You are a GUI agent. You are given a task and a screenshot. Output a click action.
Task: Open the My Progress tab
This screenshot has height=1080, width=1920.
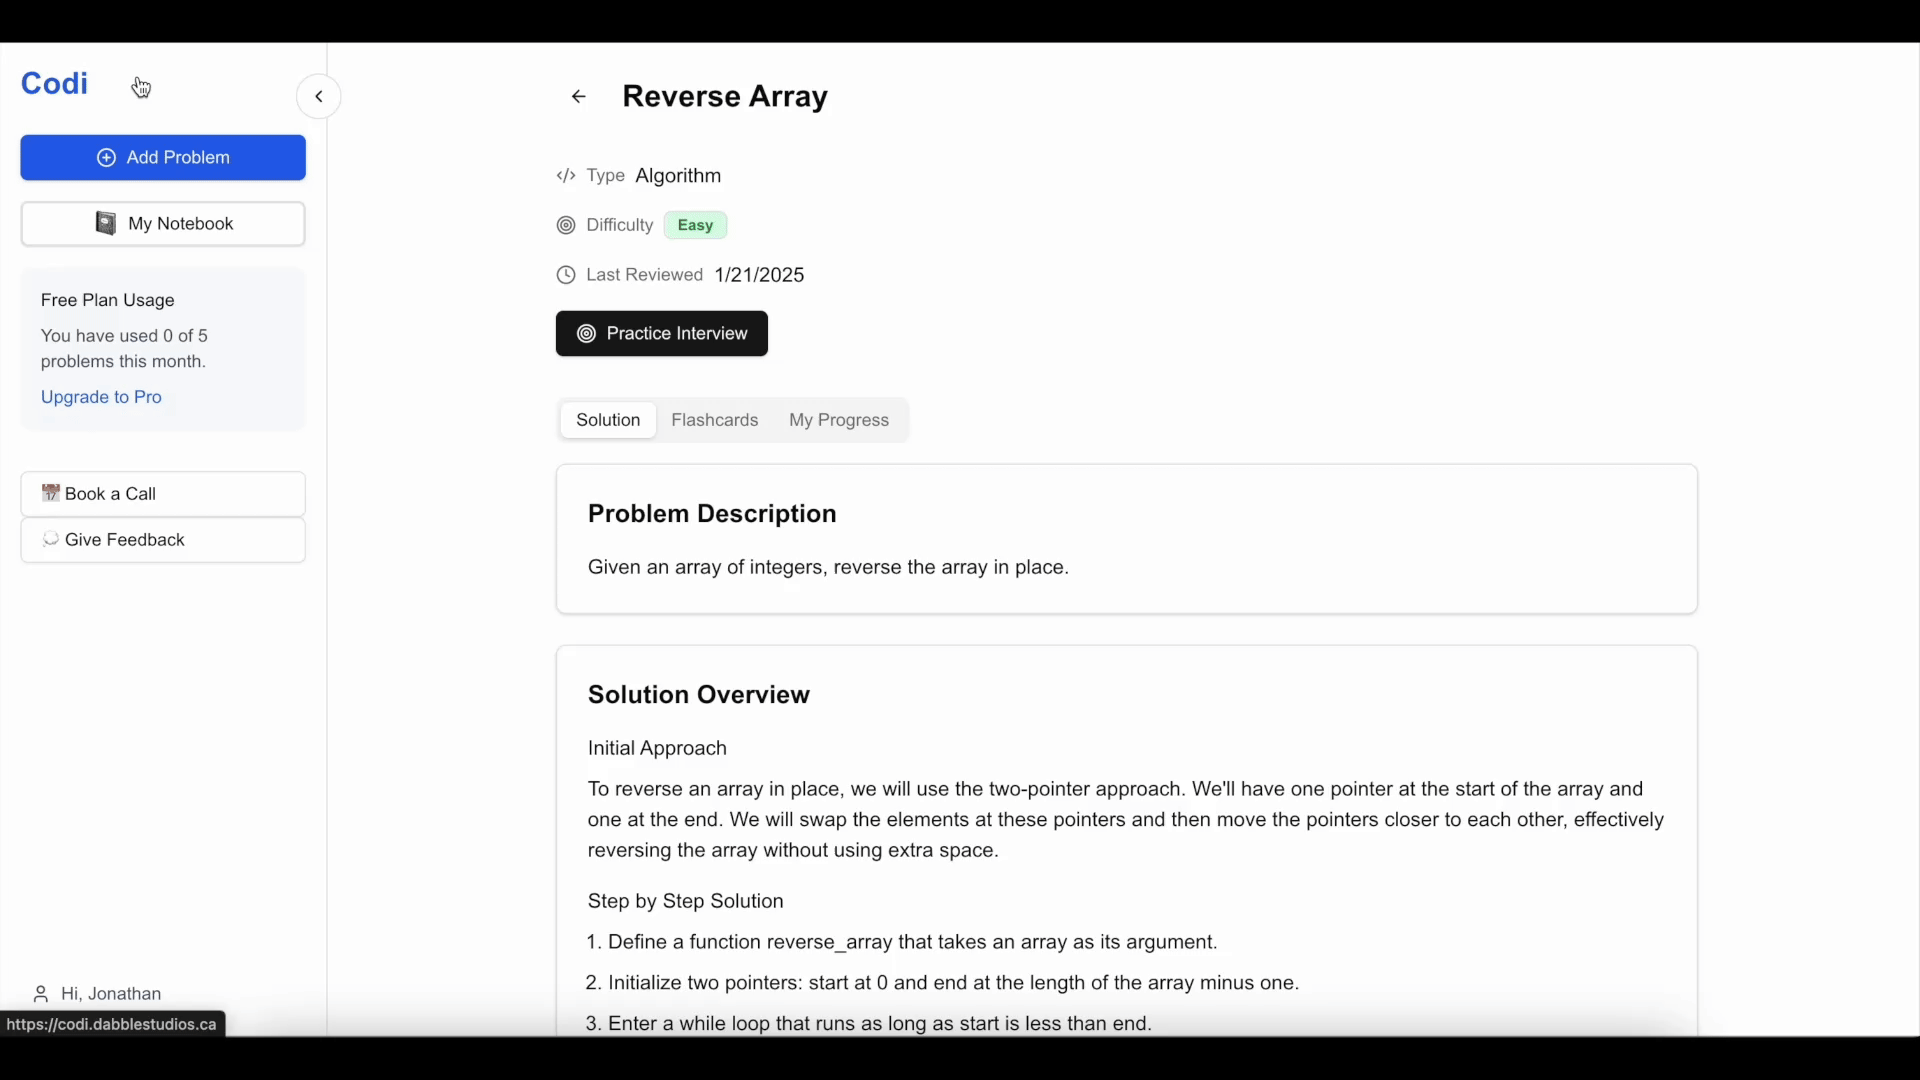pyautogui.click(x=839, y=419)
